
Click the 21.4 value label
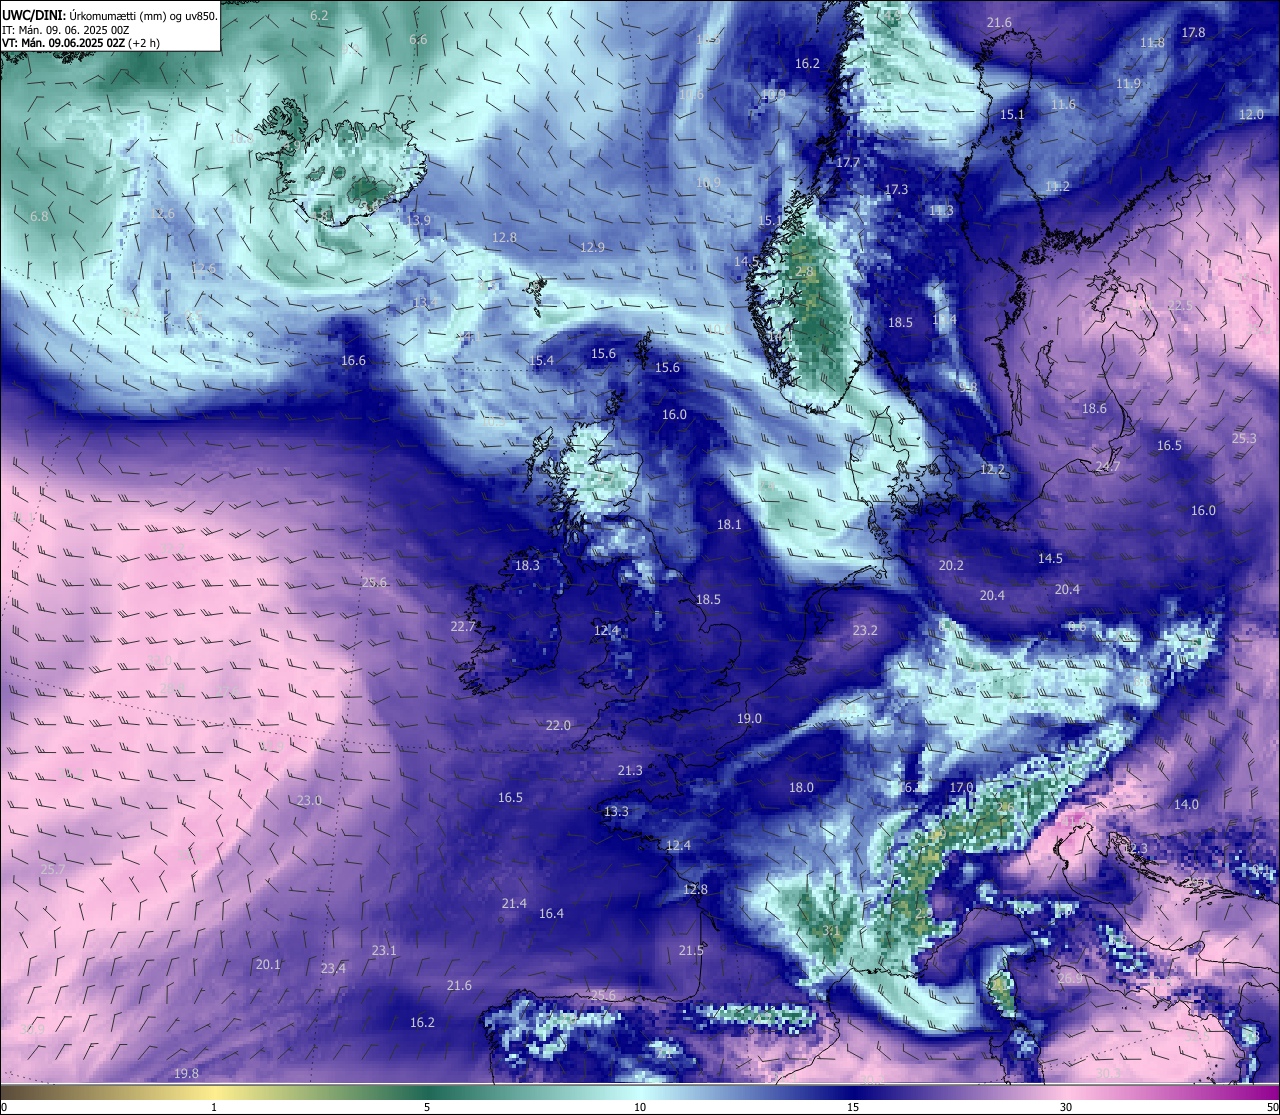tap(514, 903)
